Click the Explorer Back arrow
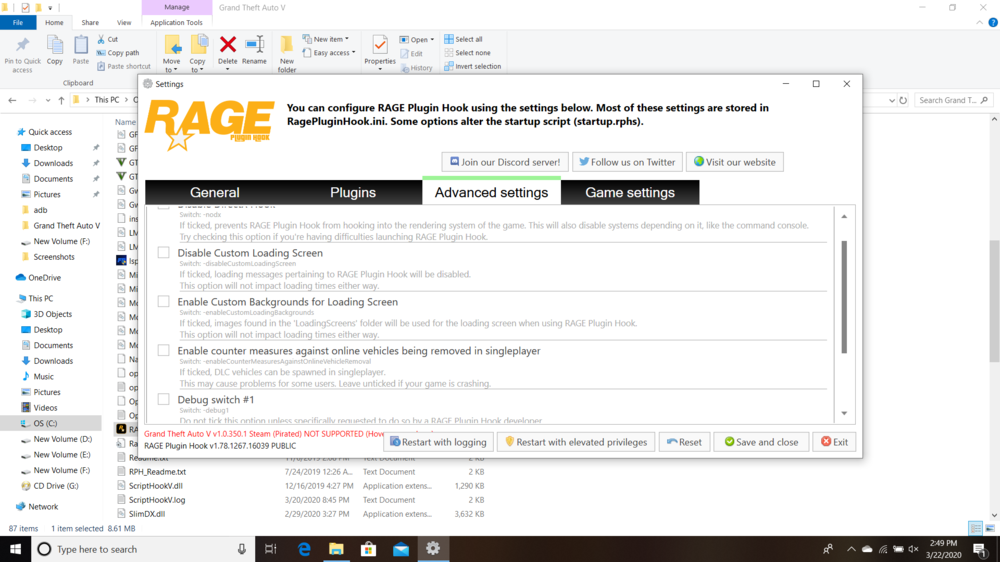The width and height of the screenshot is (1000, 562). click(12, 100)
